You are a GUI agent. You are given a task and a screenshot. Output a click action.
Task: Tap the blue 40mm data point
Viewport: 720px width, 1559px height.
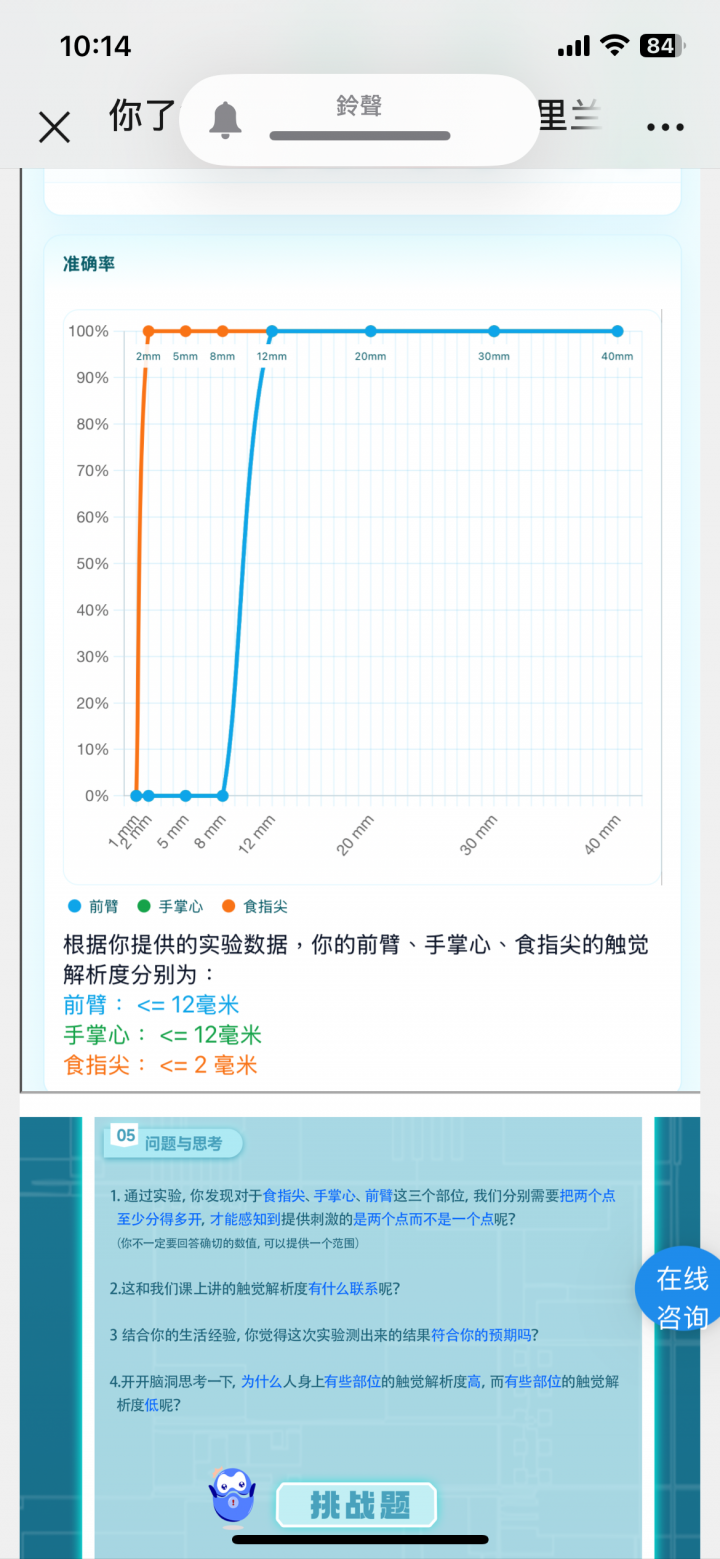point(617,331)
